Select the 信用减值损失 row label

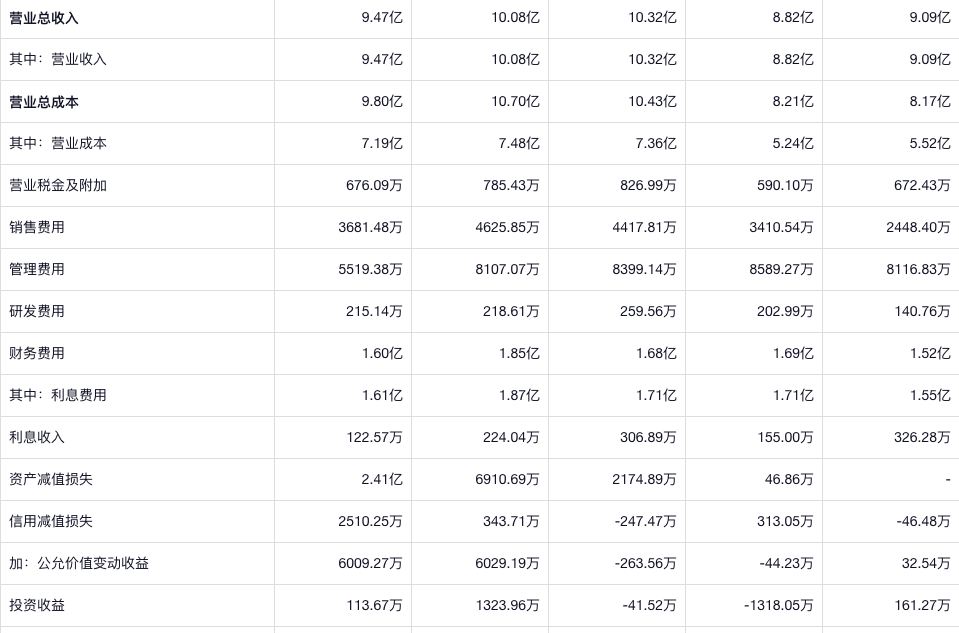(51, 521)
